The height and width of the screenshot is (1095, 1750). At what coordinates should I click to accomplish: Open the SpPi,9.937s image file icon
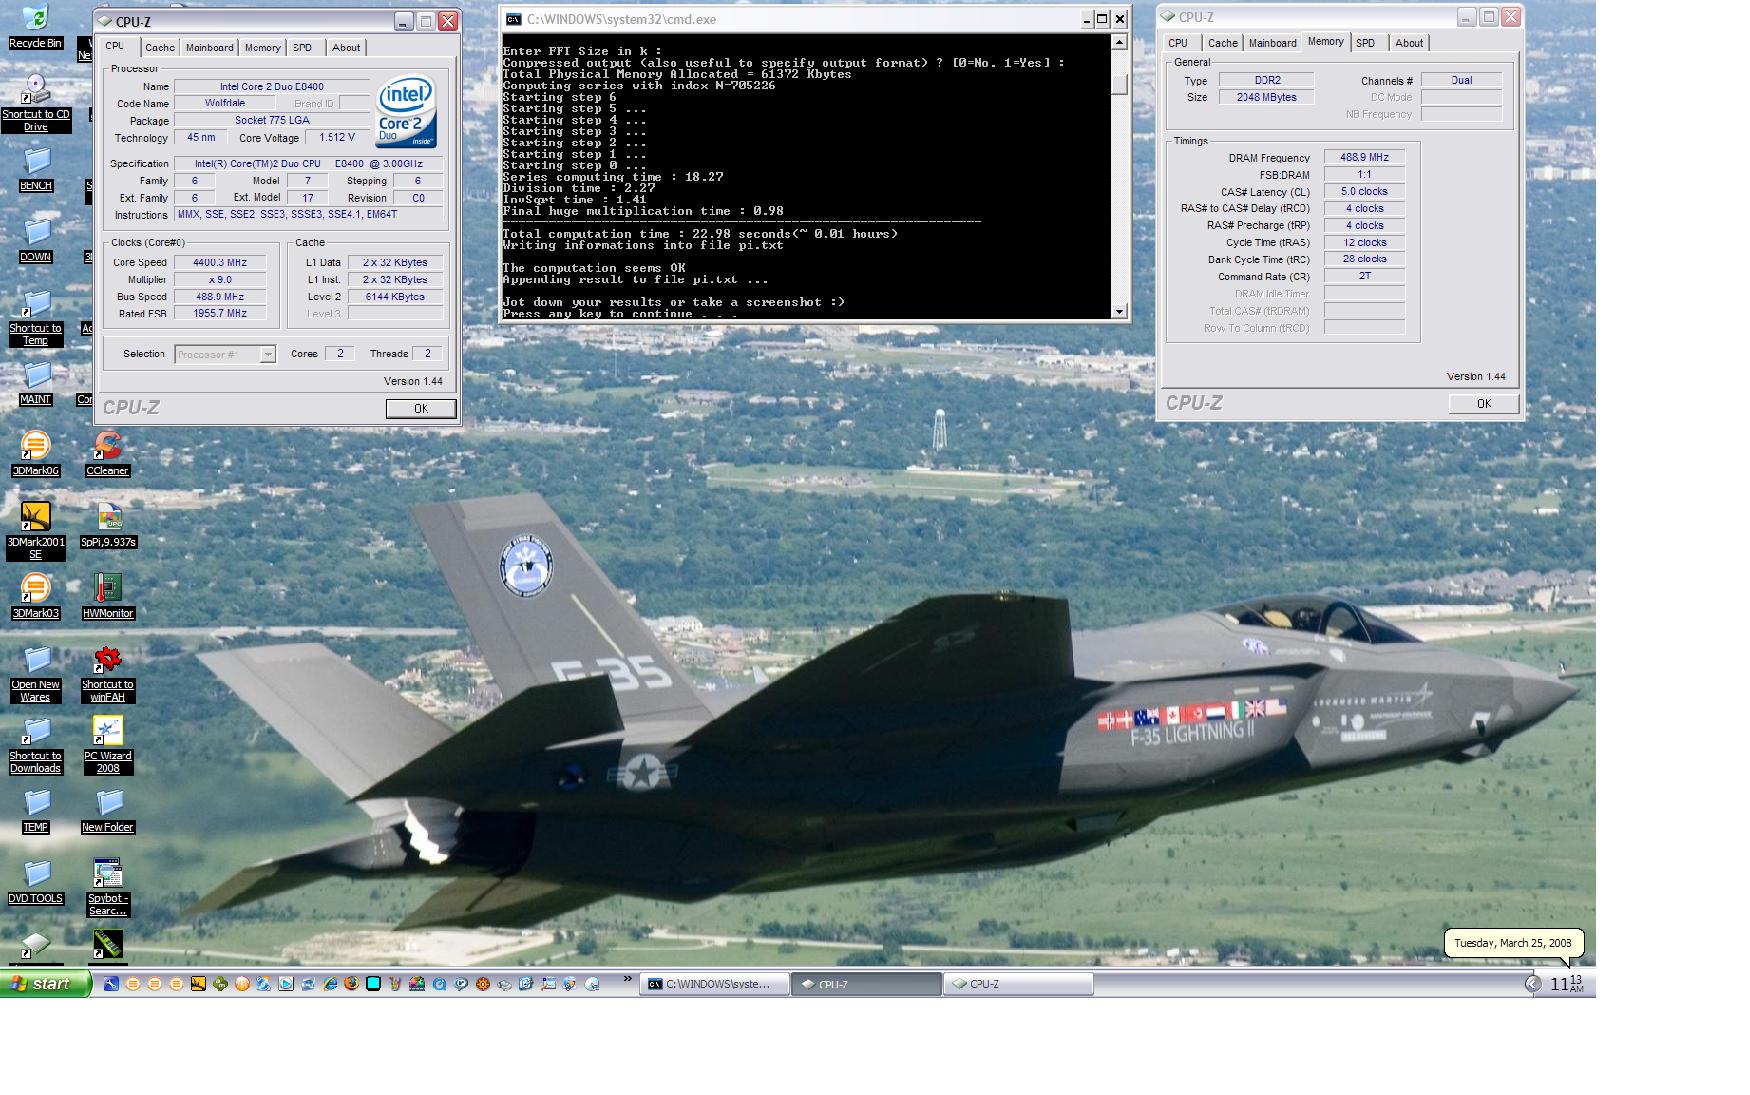pos(108,526)
